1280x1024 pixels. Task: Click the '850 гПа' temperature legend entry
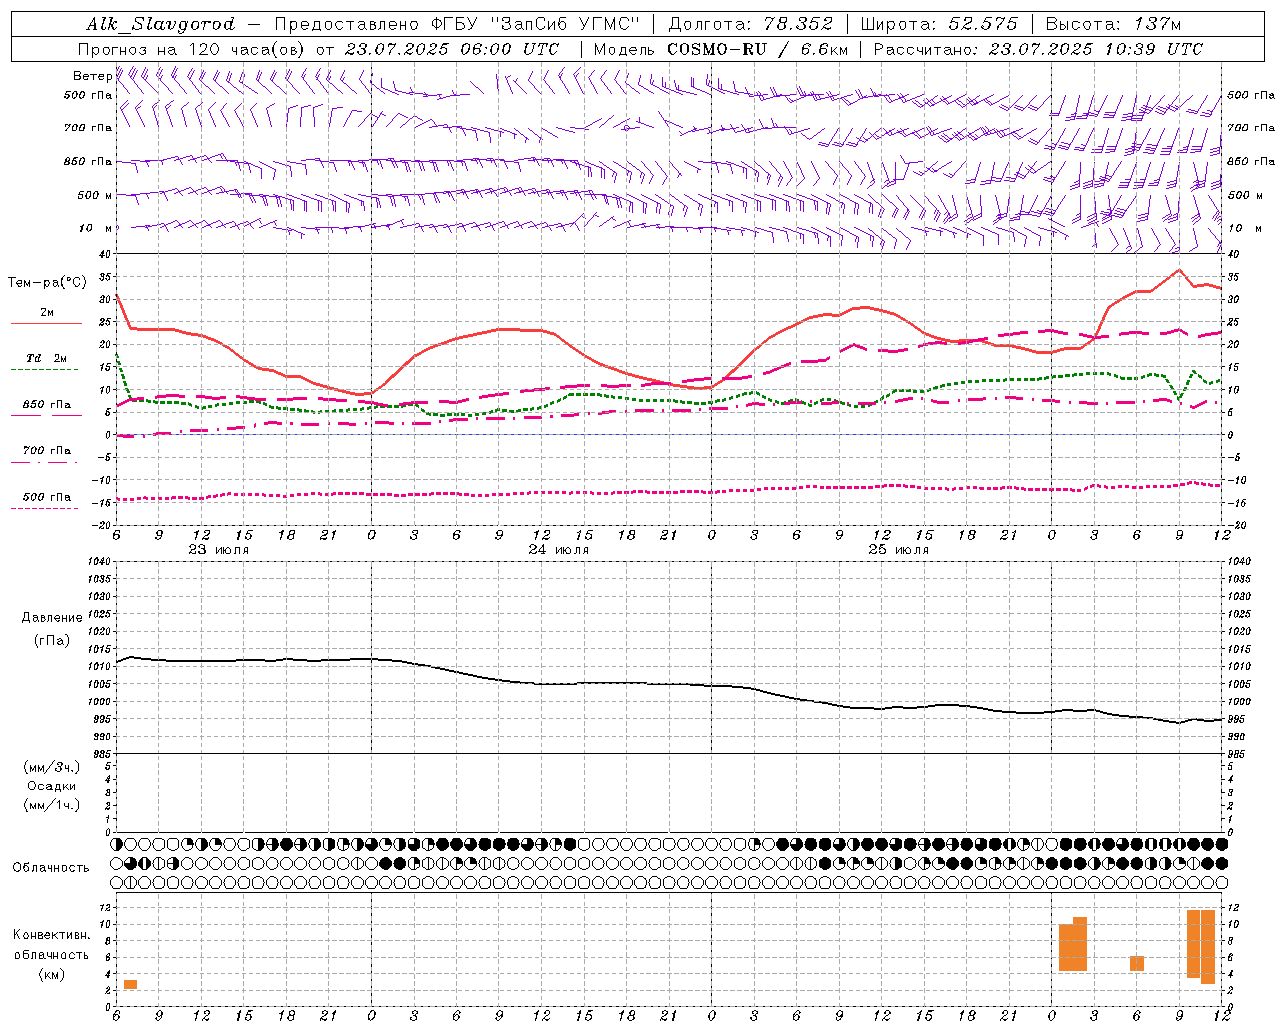tap(46, 405)
